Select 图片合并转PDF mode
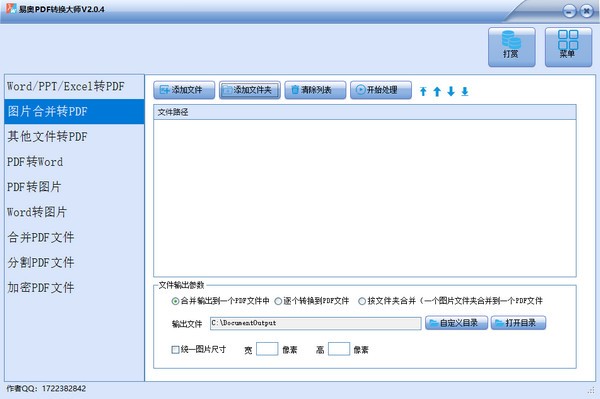The image size is (600, 399). point(74,111)
